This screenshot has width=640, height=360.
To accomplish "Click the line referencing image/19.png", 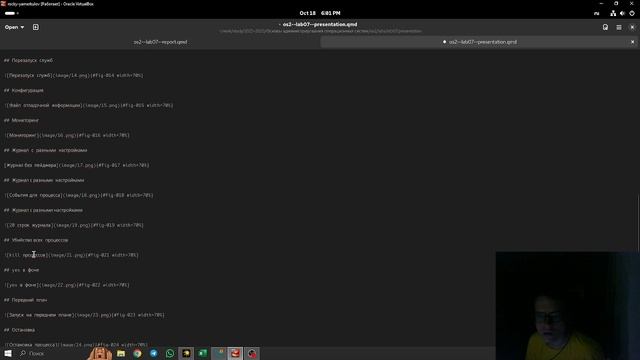I will pyautogui.click(x=74, y=225).
